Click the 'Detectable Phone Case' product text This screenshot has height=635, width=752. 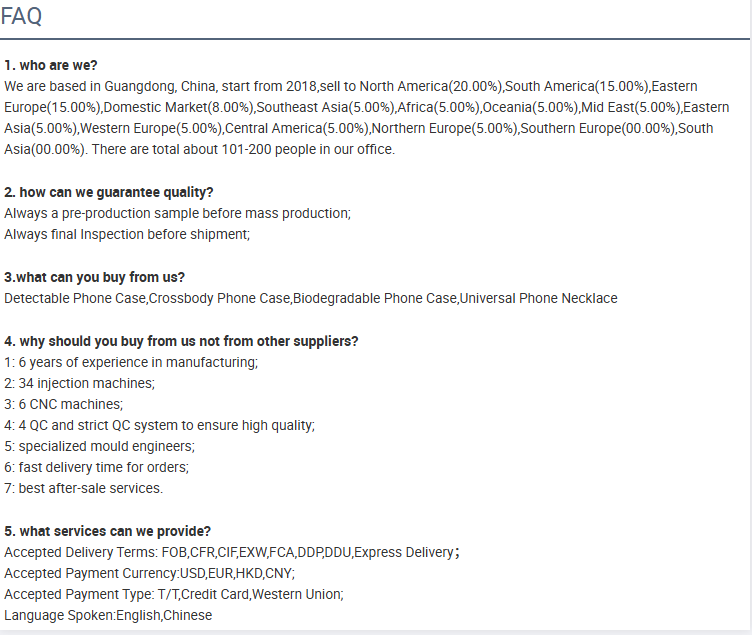click(x=75, y=298)
